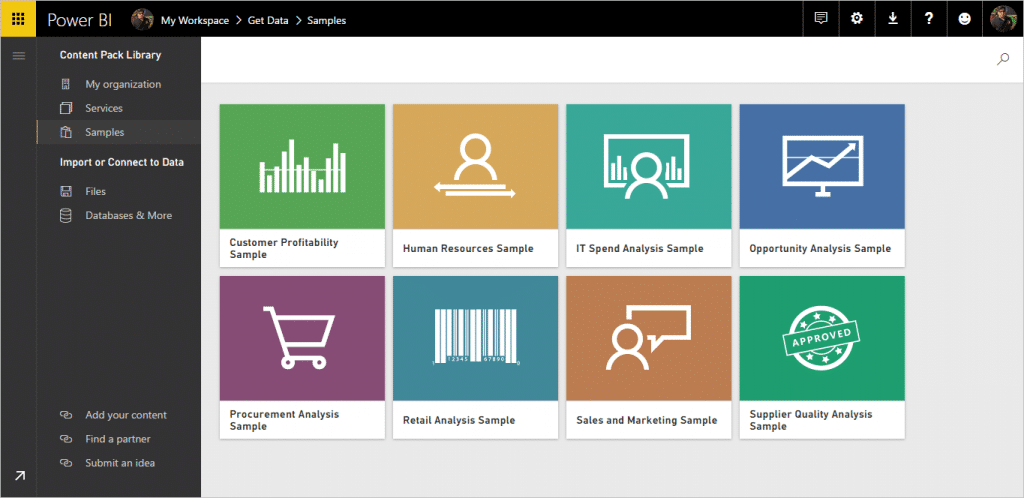Click Content Pack Library heading
The width and height of the screenshot is (1024, 498).
(x=110, y=55)
